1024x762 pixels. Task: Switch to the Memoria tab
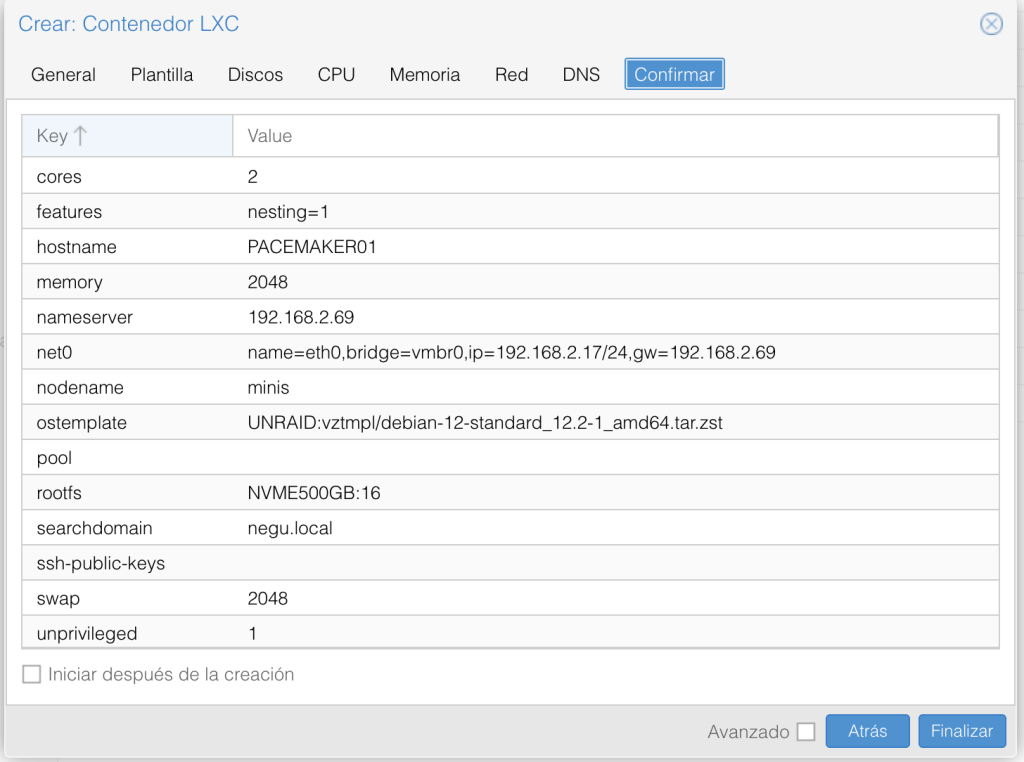click(424, 74)
